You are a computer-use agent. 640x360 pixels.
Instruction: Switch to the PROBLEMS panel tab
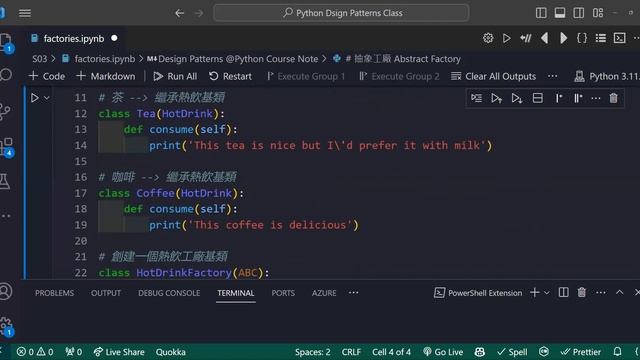click(54, 293)
